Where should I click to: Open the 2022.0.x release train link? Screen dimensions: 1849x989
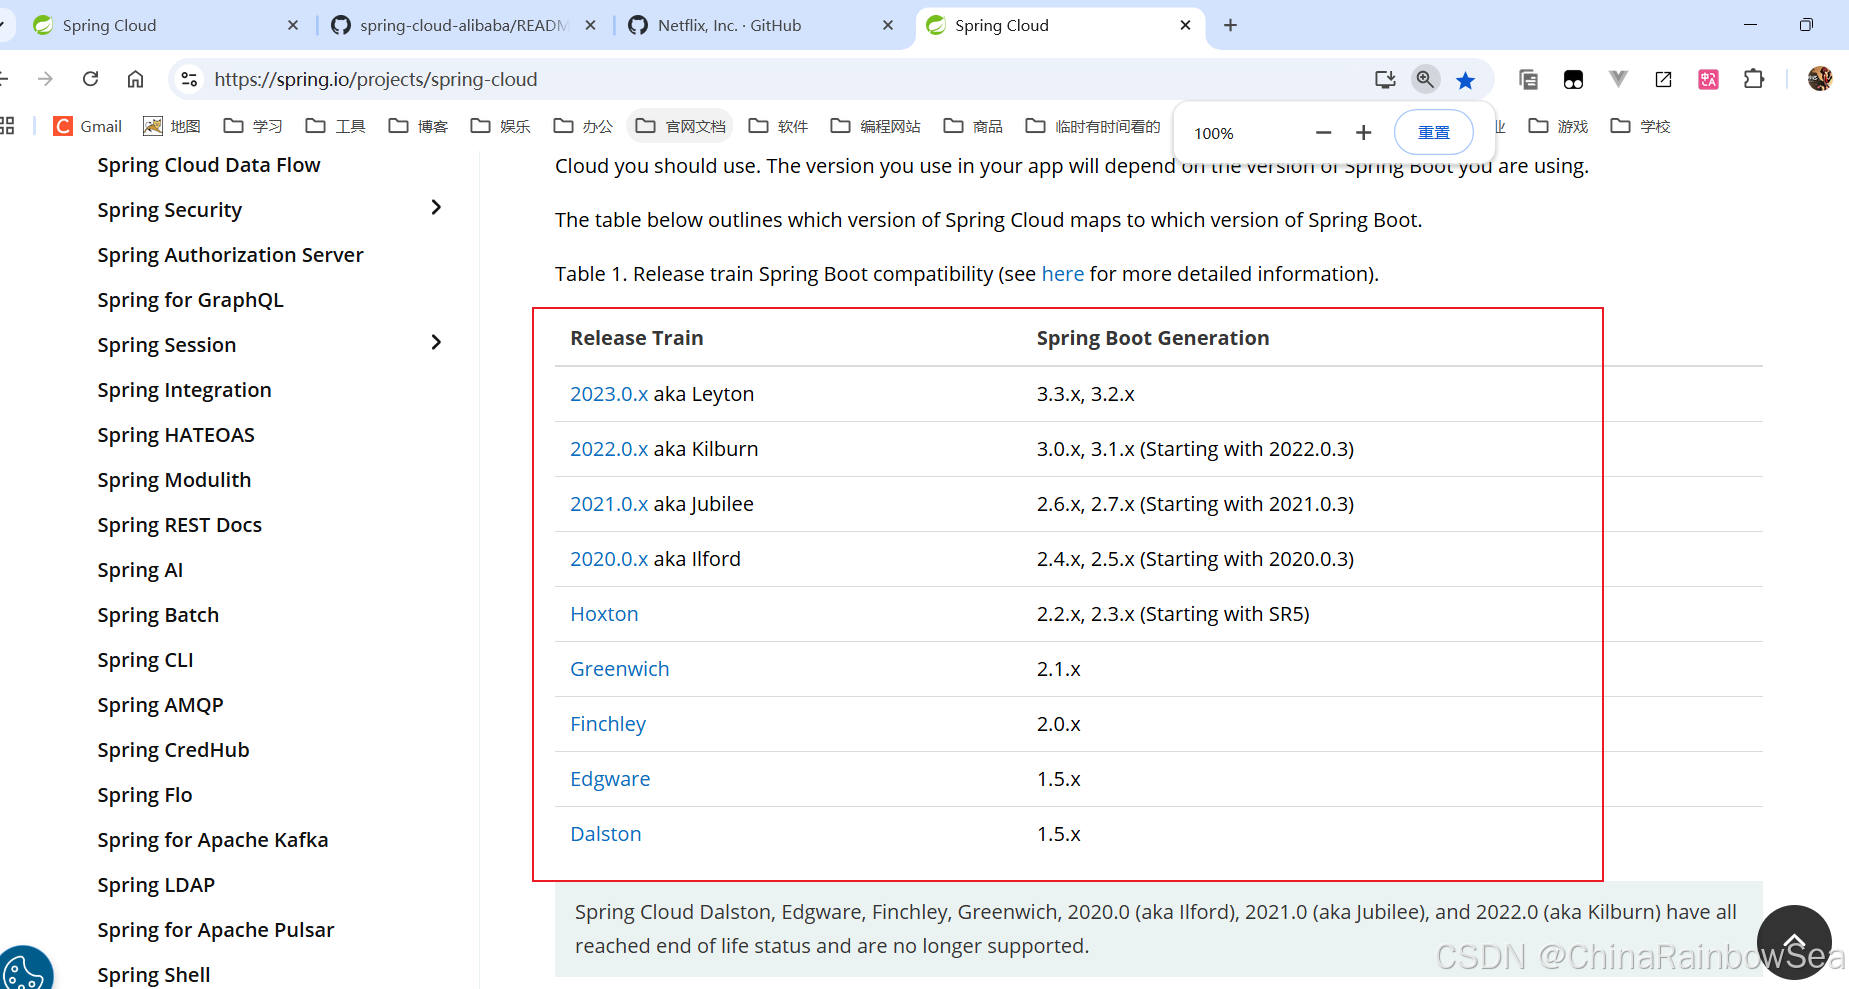click(609, 449)
